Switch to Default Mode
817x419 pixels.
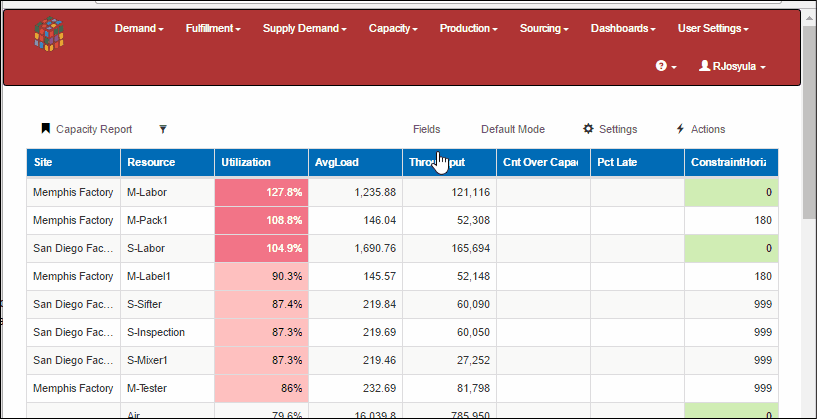pyautogui.click(x=512, y=129)
